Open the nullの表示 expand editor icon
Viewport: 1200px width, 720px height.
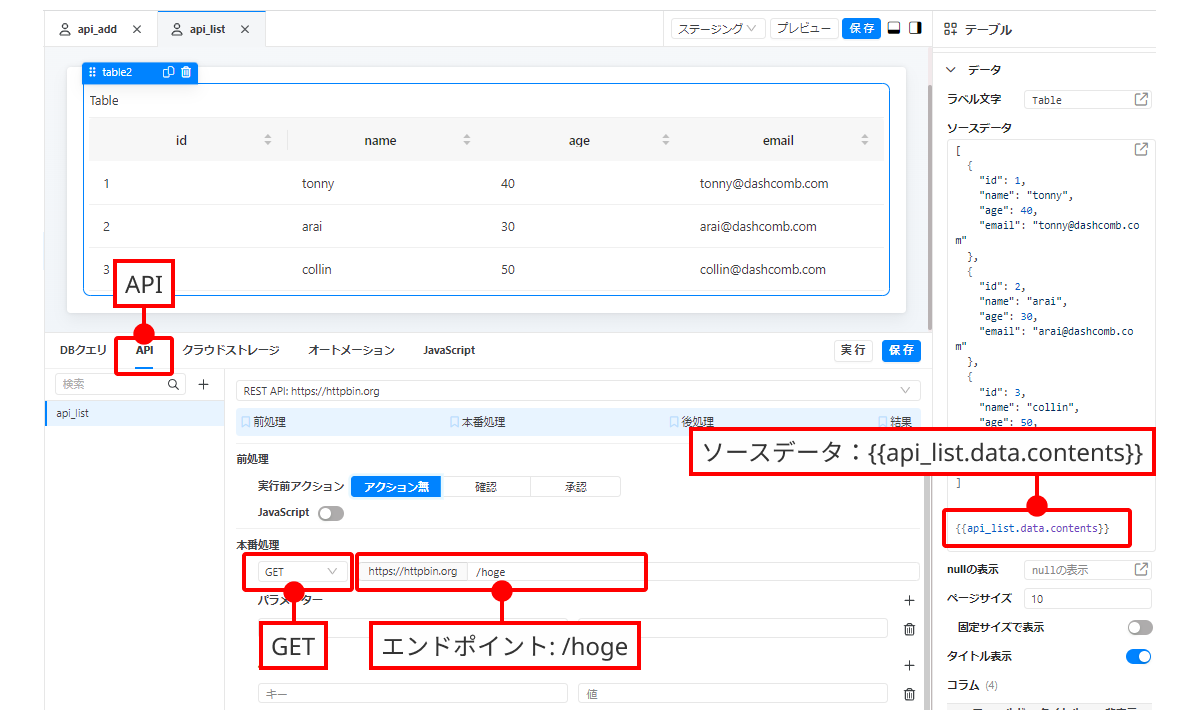coord(1141,569)
